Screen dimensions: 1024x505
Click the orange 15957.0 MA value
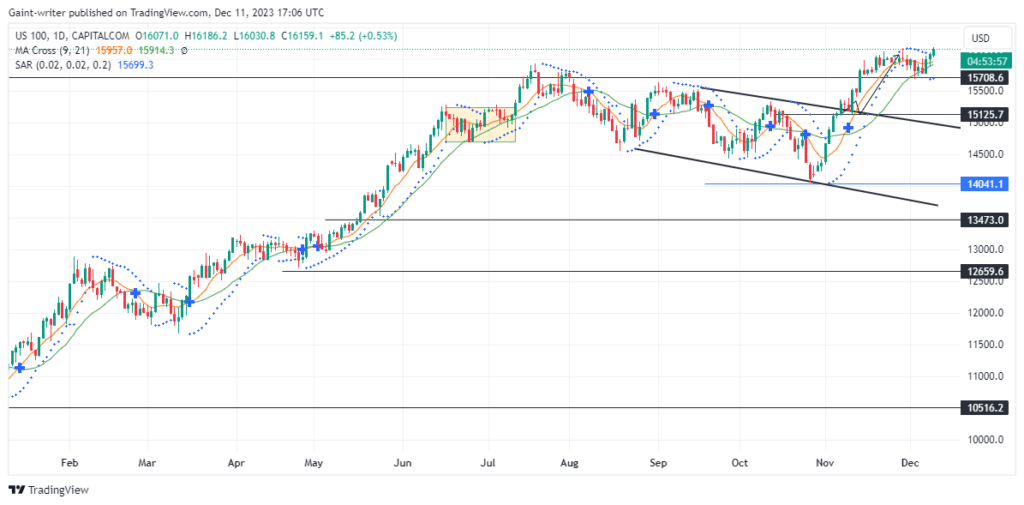[x=115, y=51]
